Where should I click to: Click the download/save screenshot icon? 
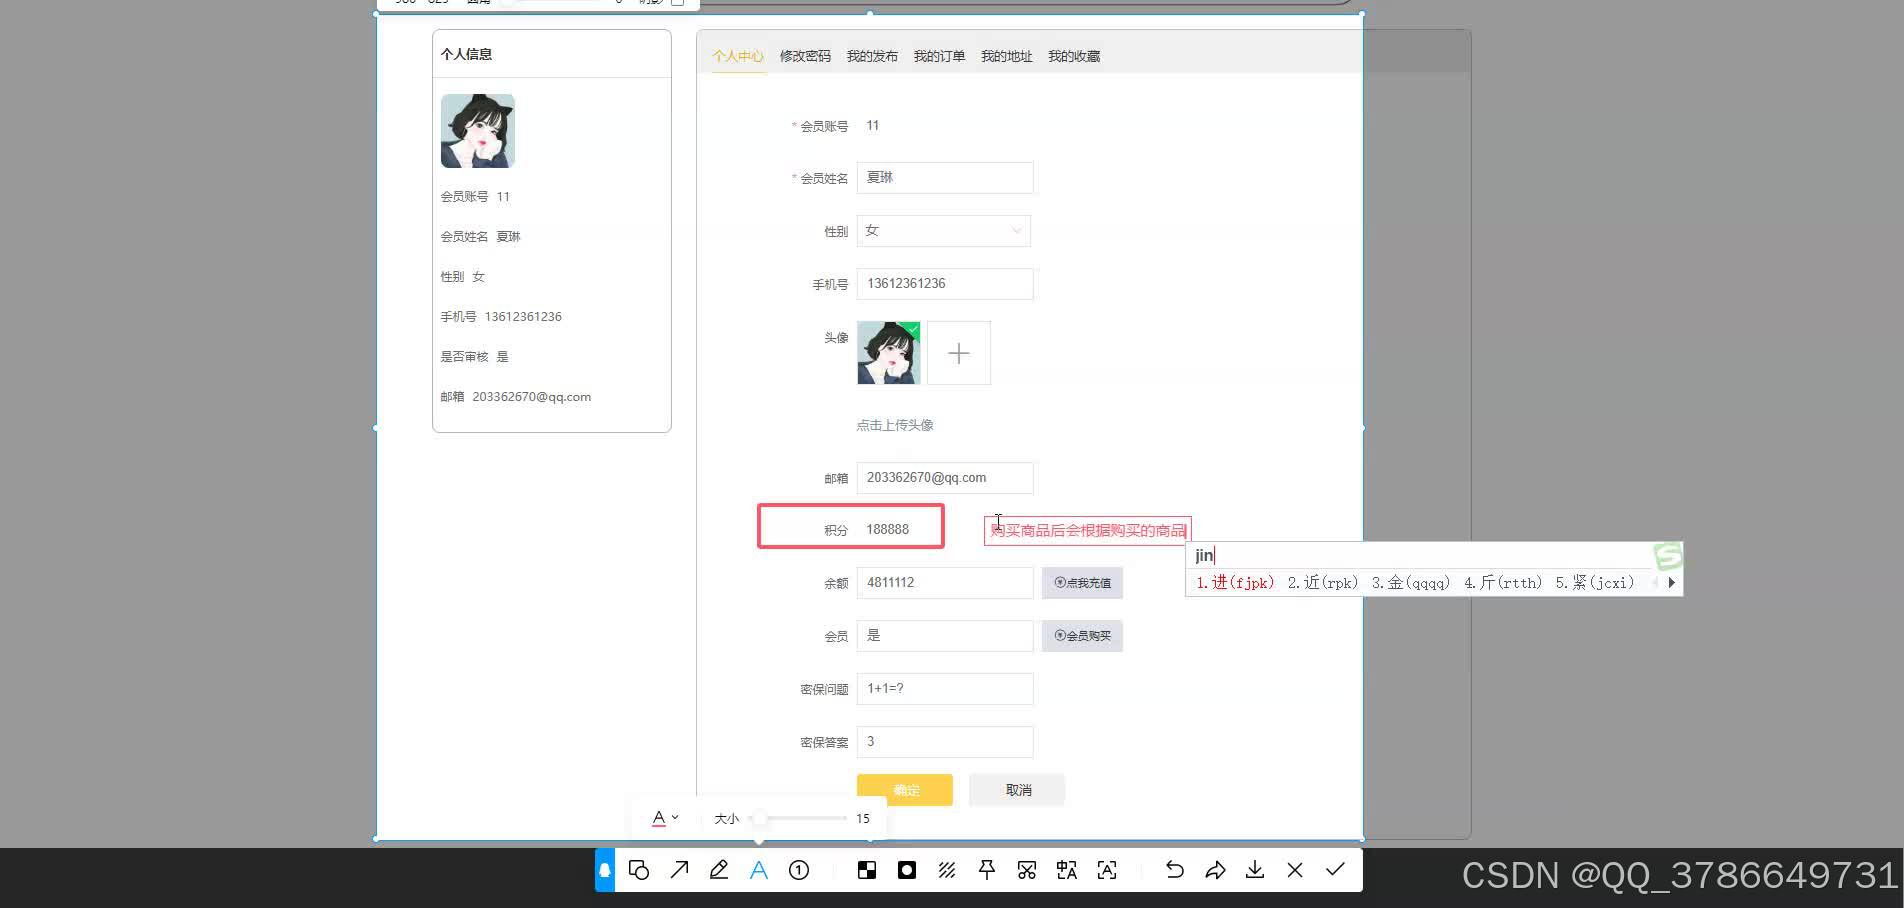click(1254, 870)
